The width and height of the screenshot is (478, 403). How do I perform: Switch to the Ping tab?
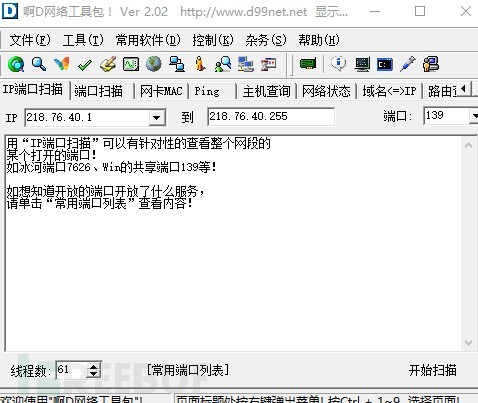[x=207, y=91]
